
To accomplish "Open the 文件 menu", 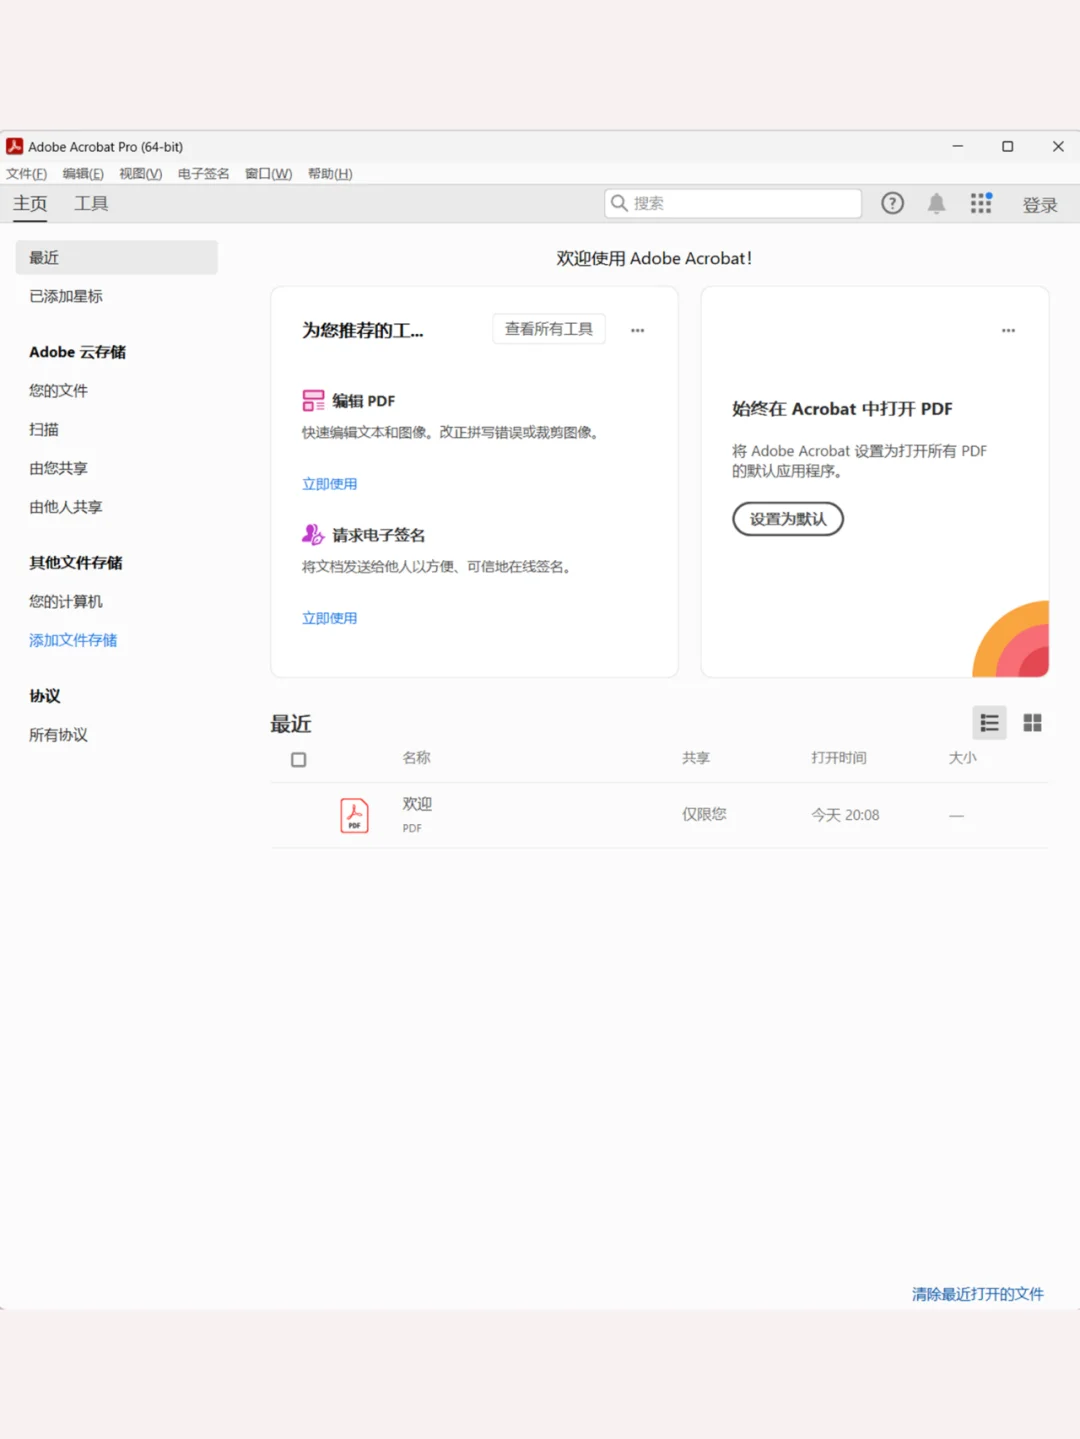I will [x=25, y=173].
